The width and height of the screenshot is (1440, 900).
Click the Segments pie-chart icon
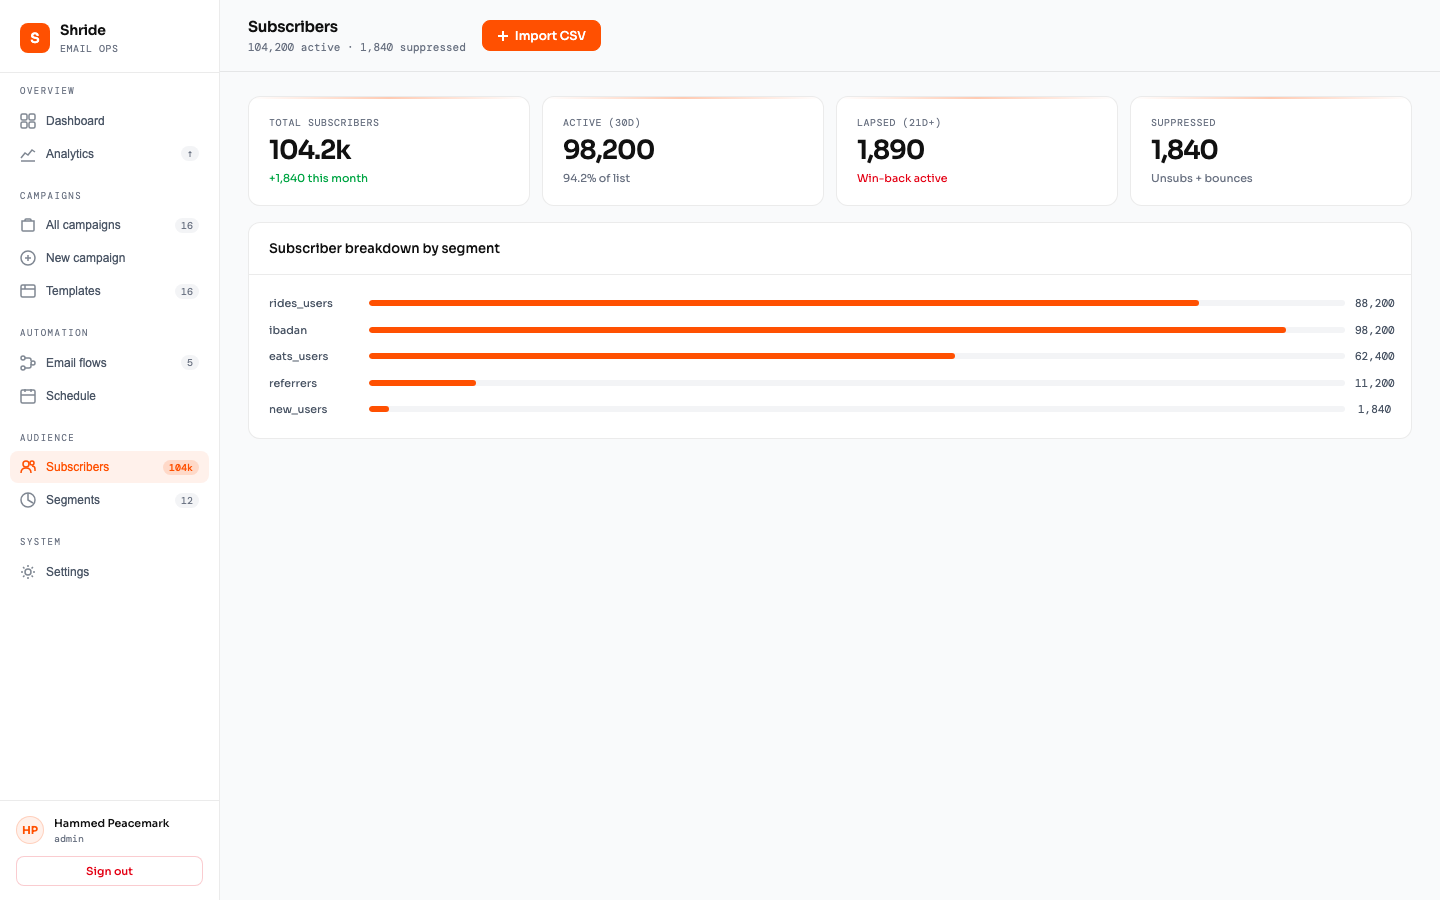(x=28, y=500)
